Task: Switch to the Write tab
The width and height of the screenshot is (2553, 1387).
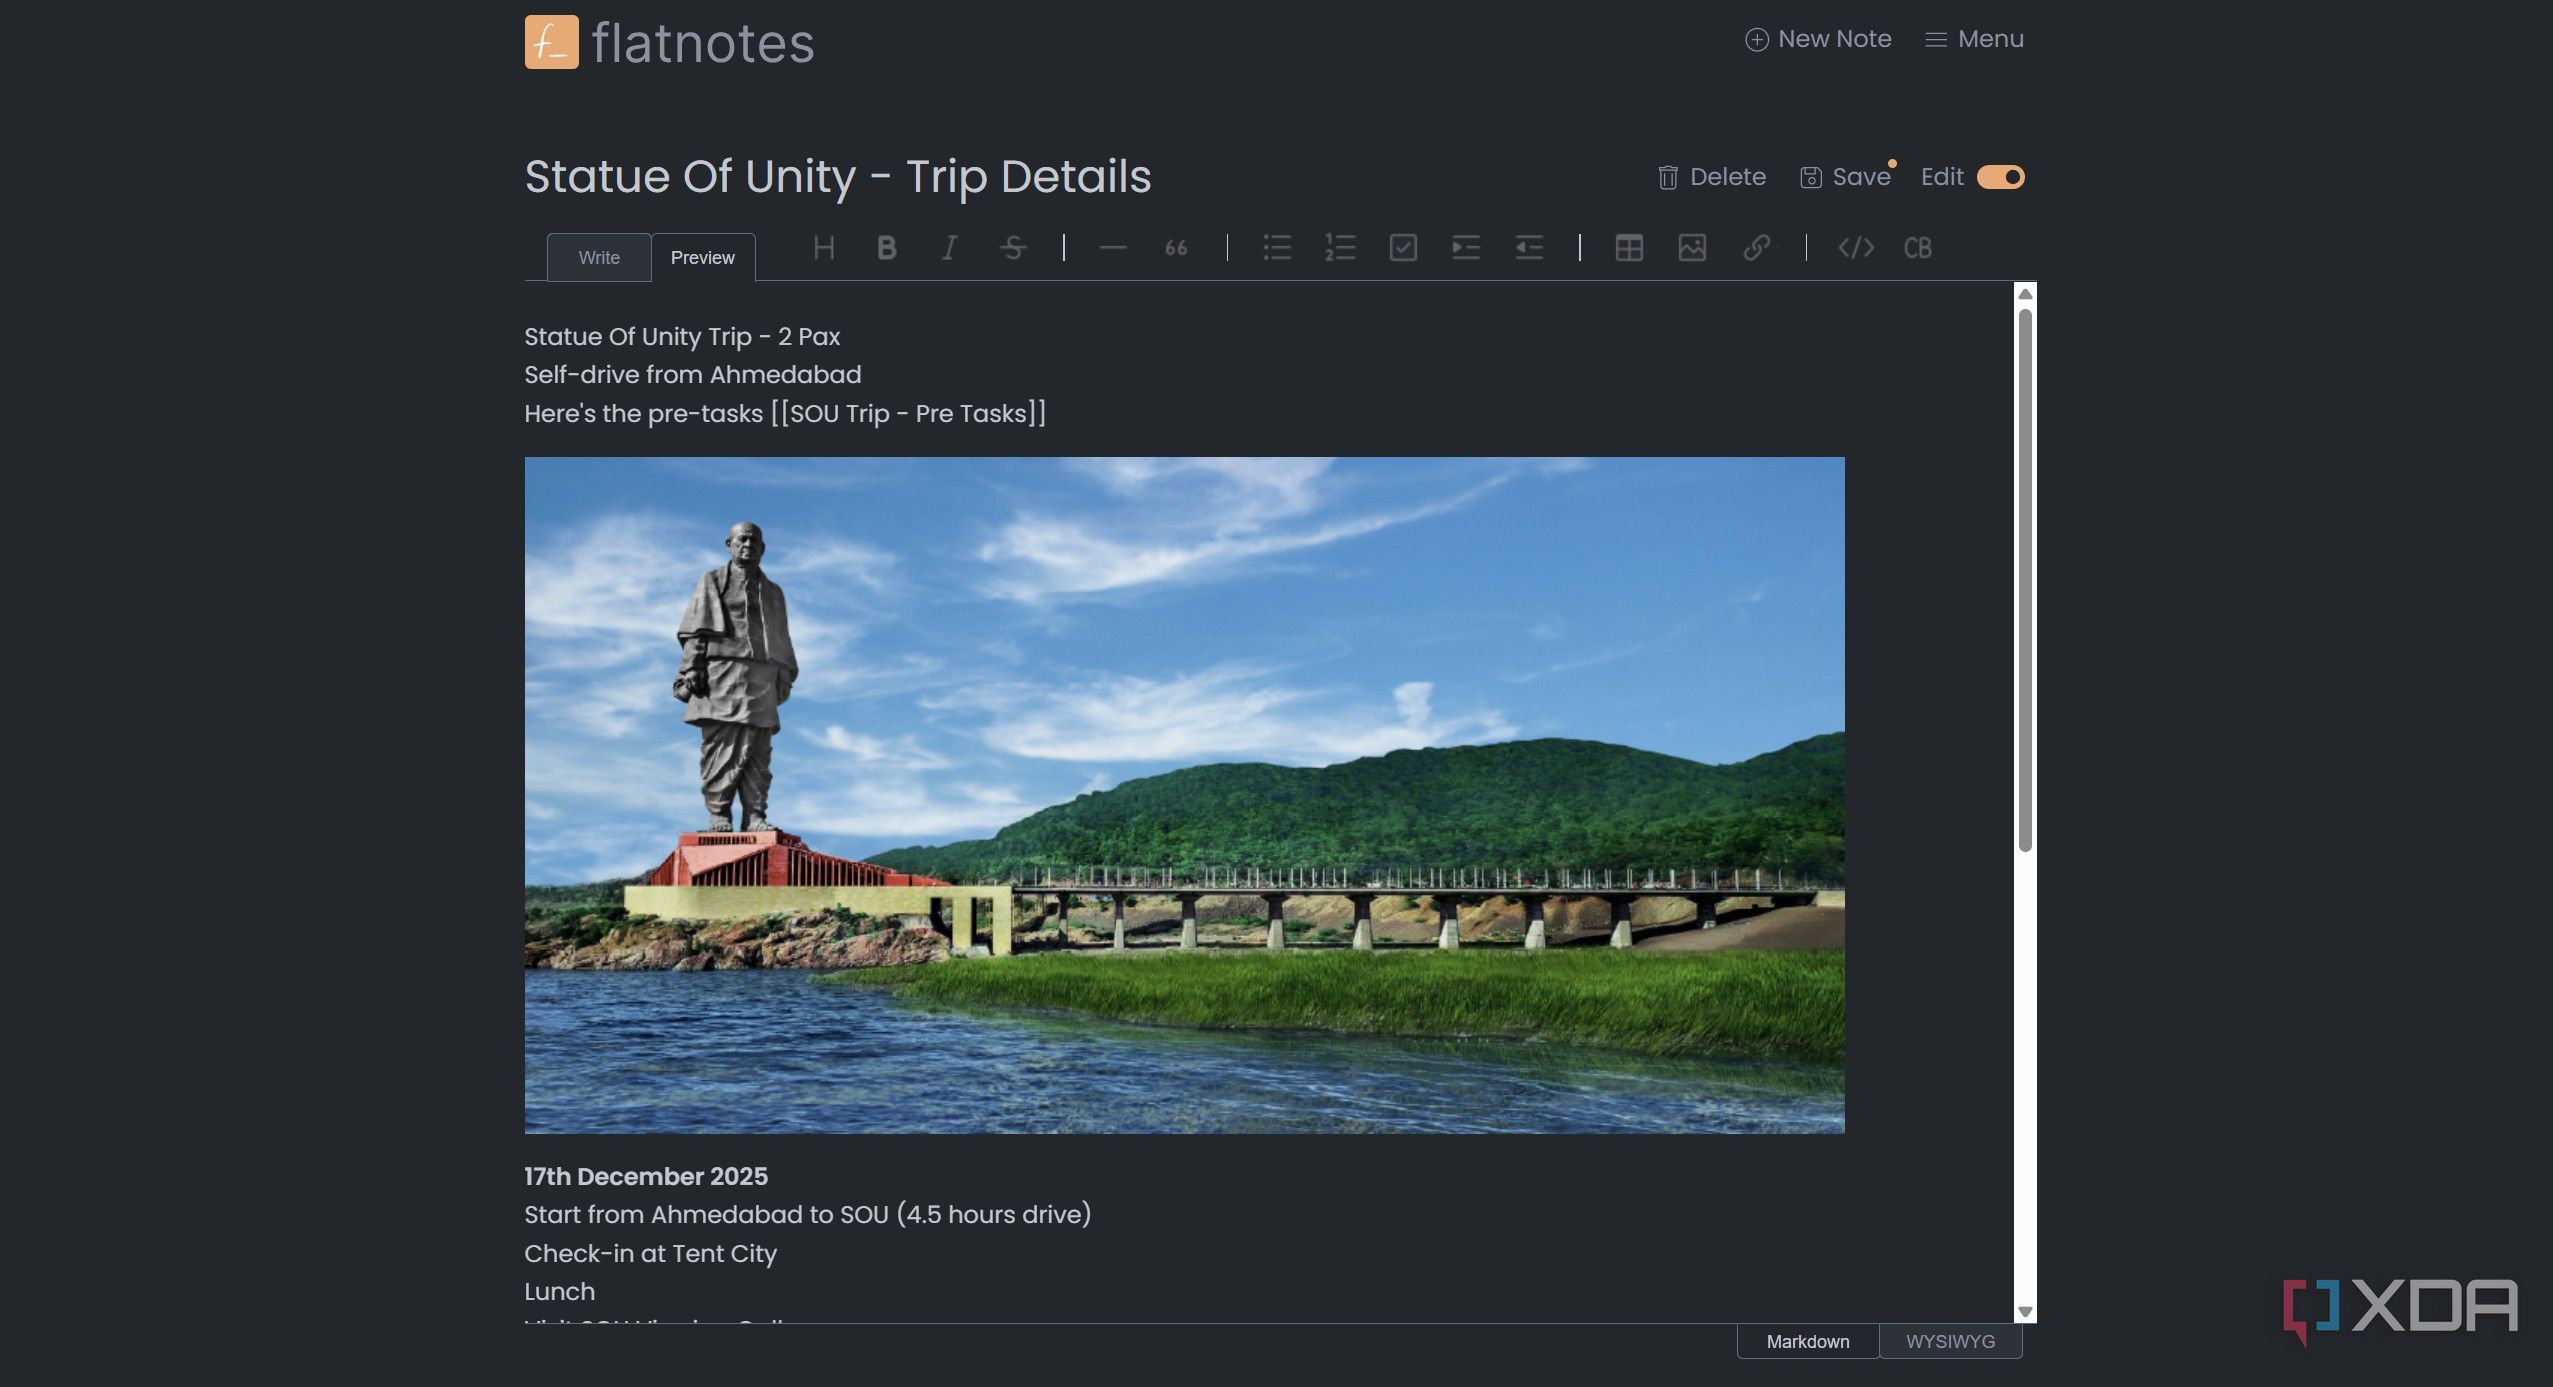Action: click(599, 258)
